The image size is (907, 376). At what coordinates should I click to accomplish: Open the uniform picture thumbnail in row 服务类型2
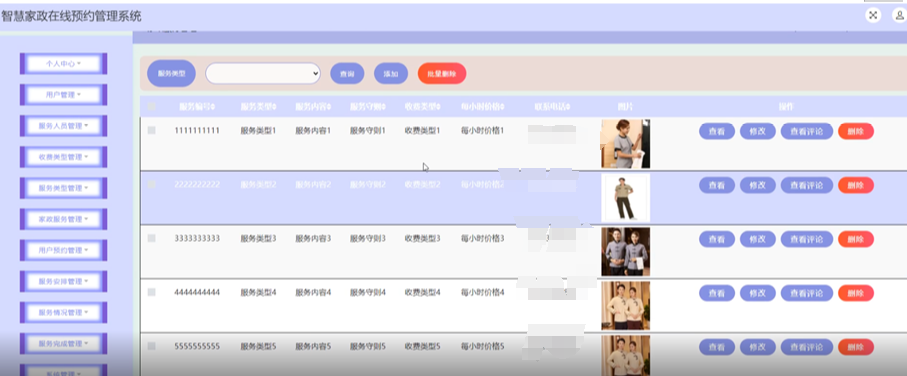tap(625, 198)
